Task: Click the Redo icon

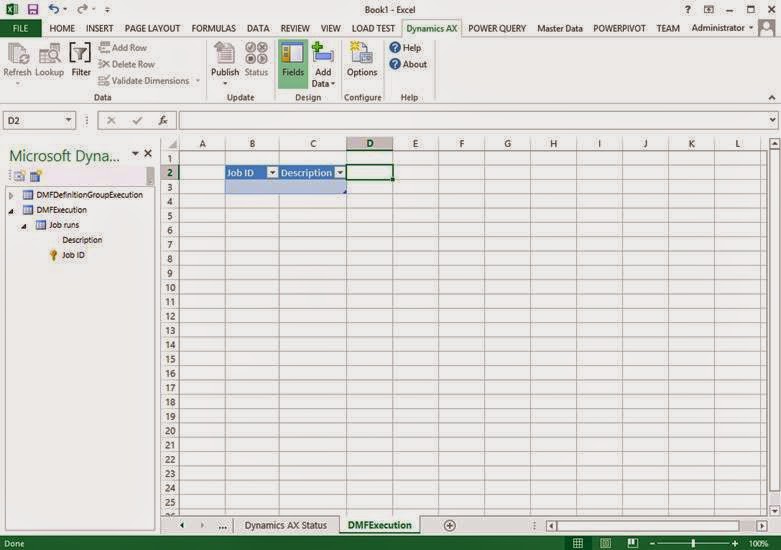Action: tap(82, 9)
